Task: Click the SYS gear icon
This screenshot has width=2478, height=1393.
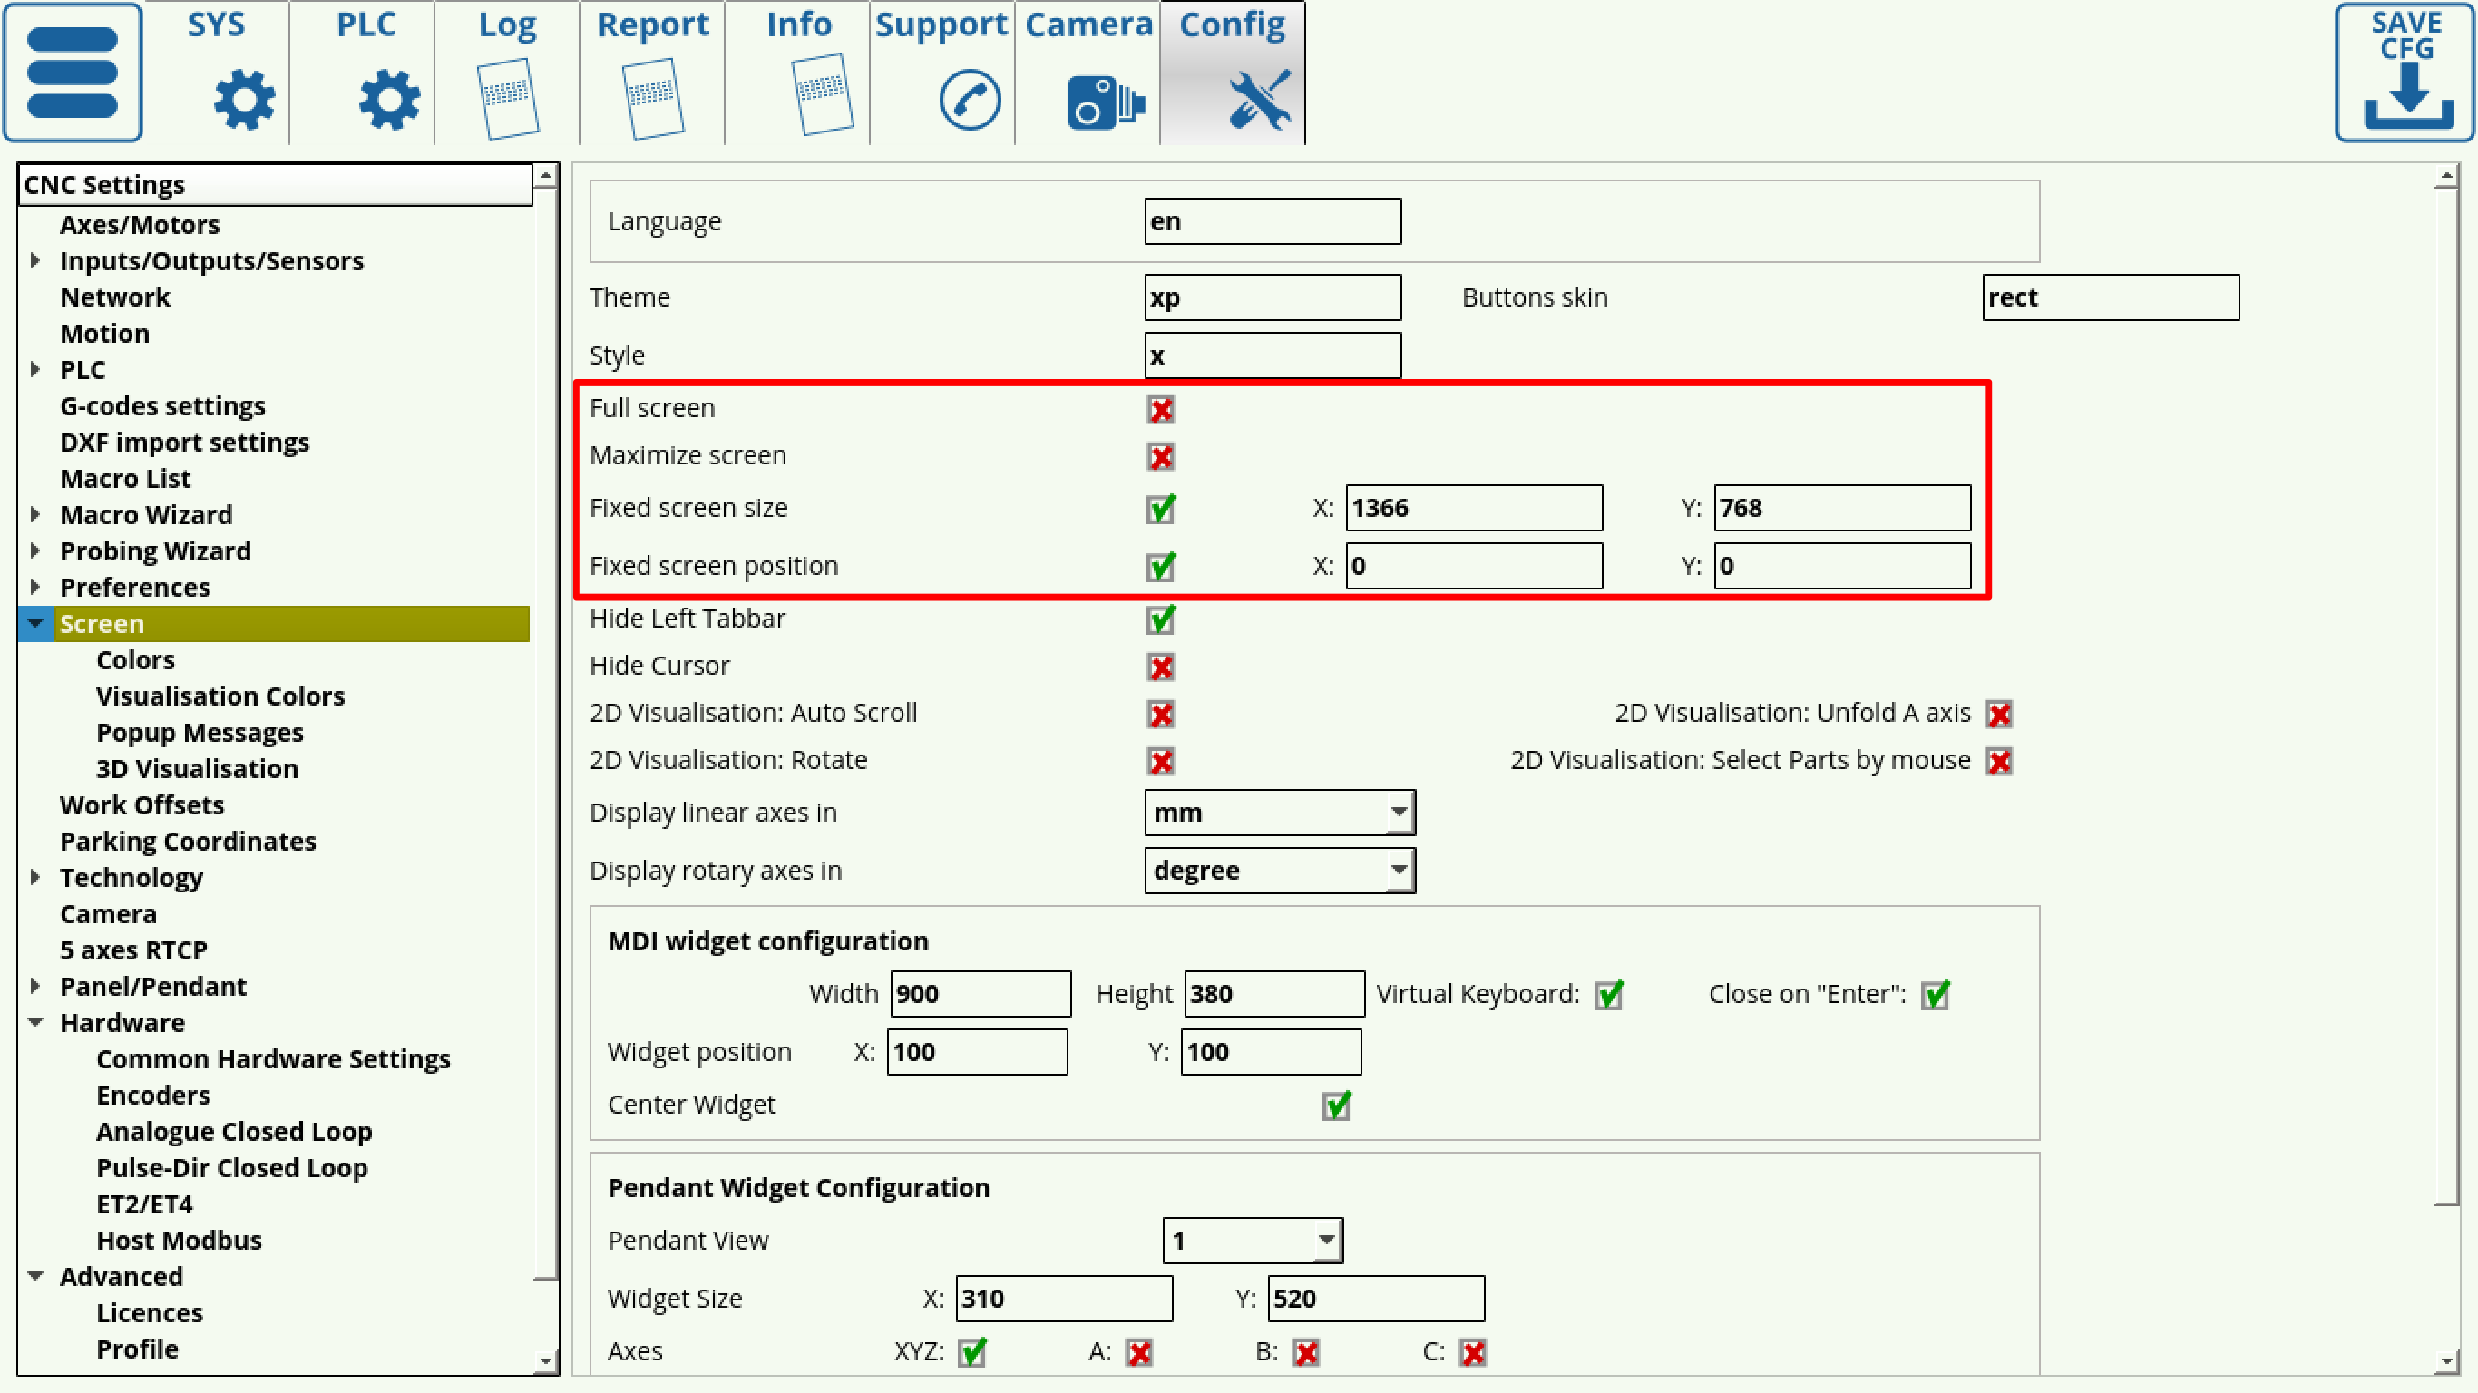Action: click(244, 100)
